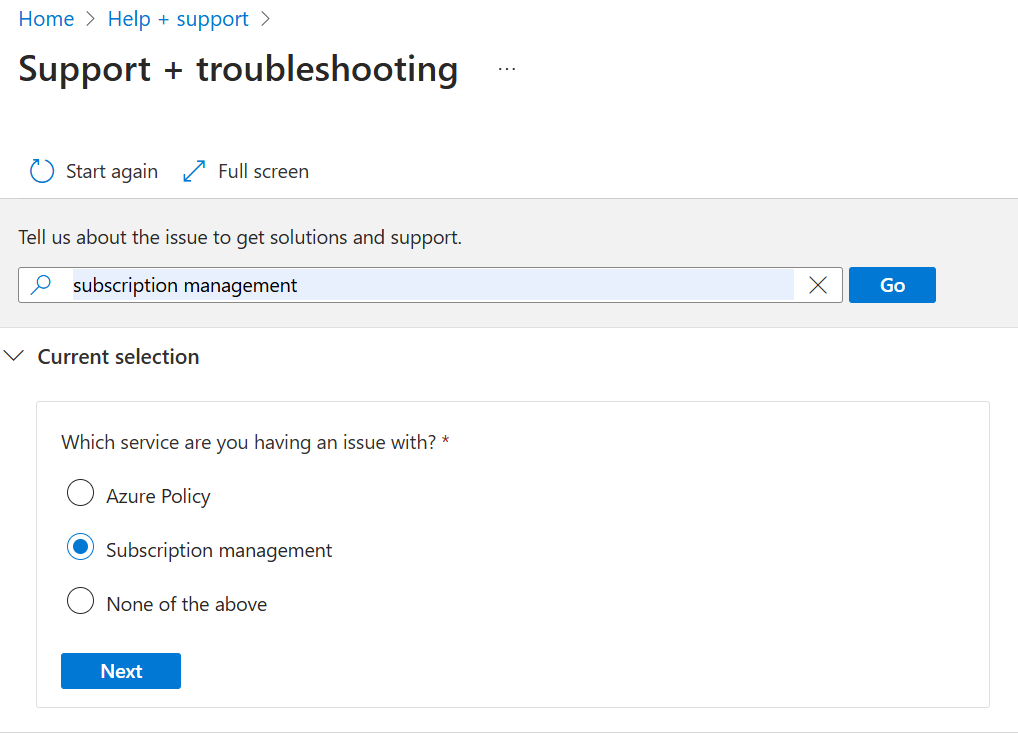Click the magnifier icon in the search box
Viewport: 1018px width, 736px height.
click(41, 285)
